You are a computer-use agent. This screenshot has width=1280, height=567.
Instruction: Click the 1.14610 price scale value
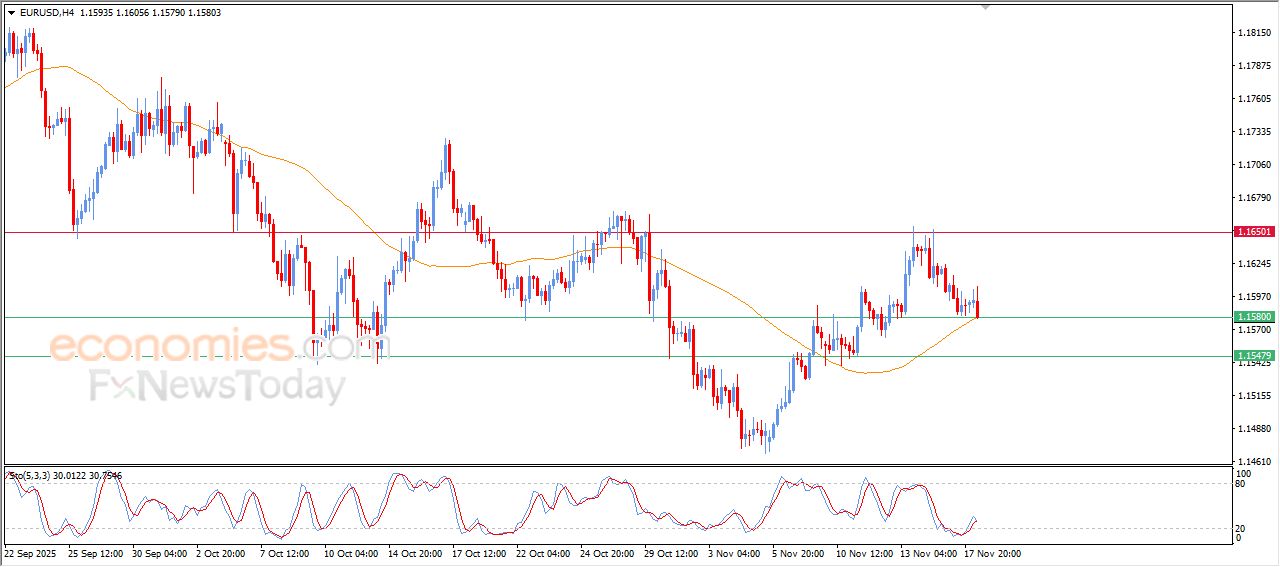1254,461
